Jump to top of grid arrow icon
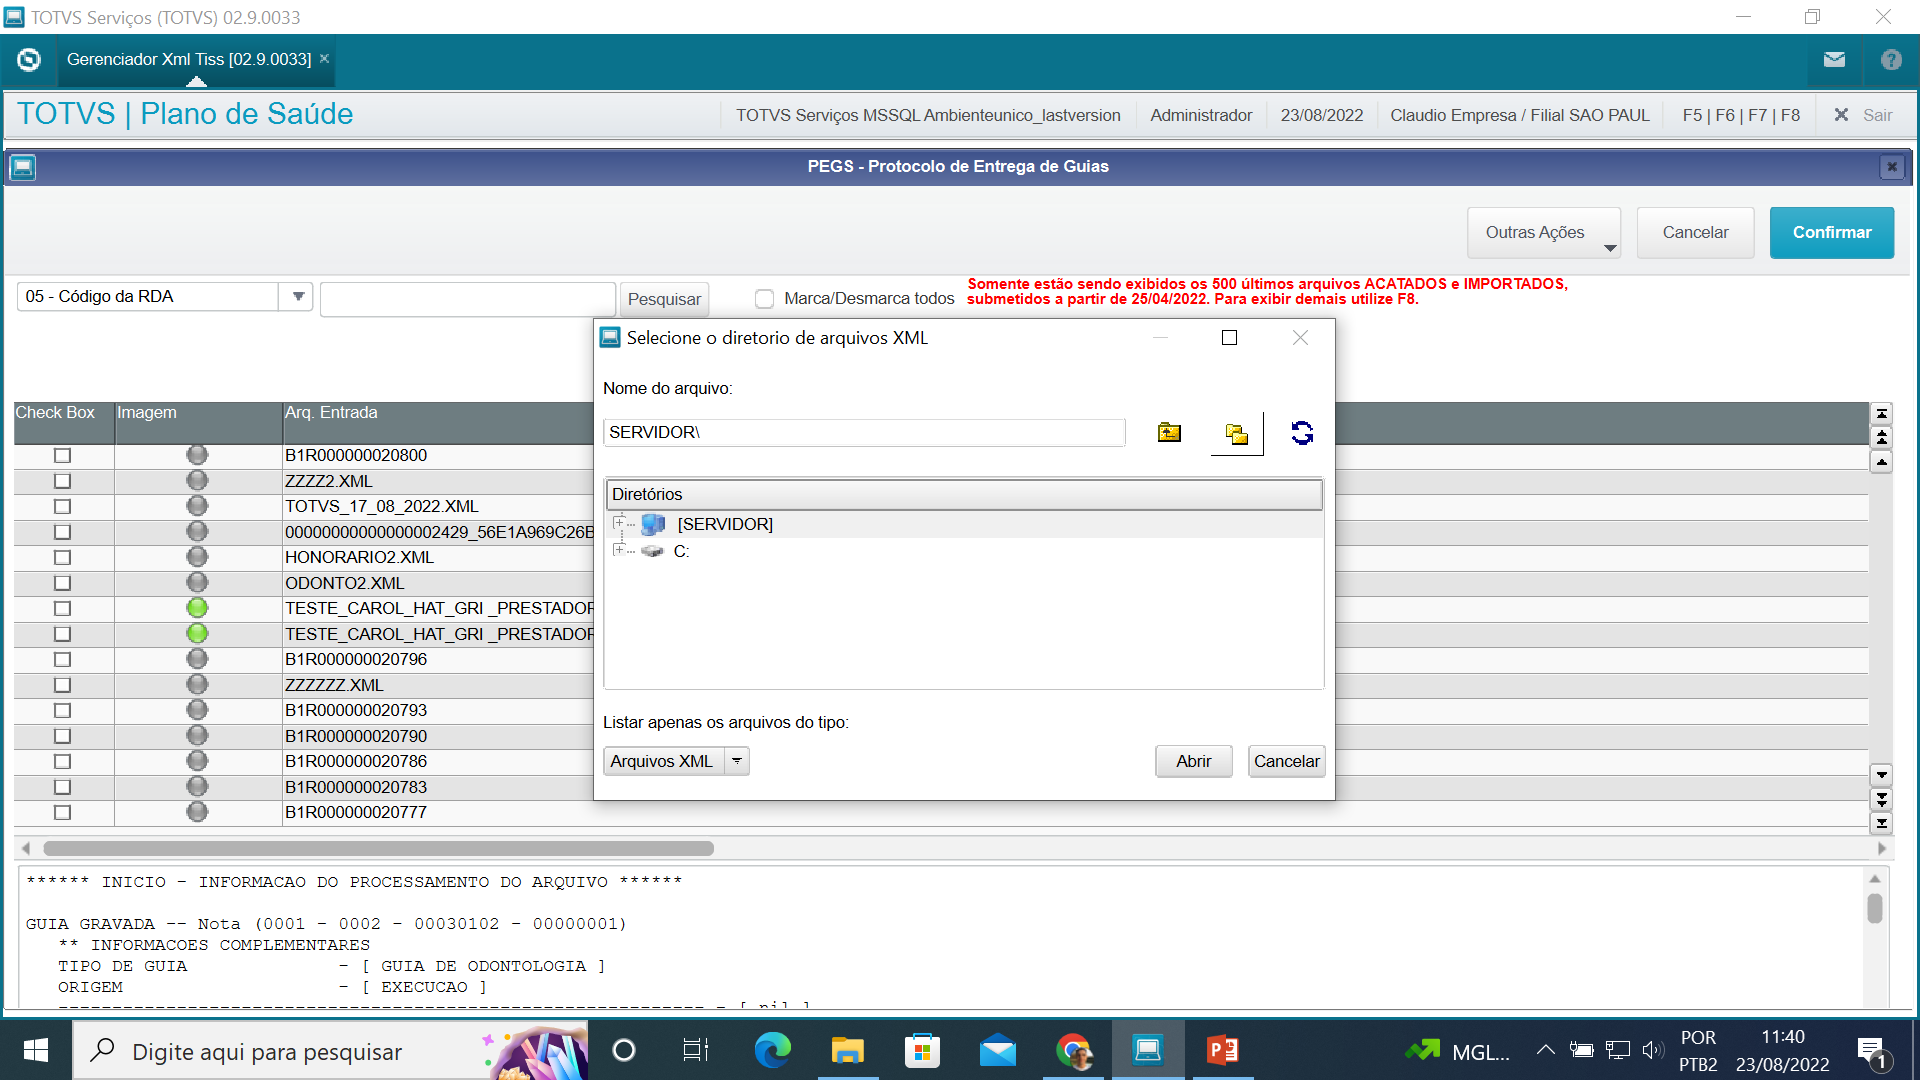Screen dimensions: 1920x1080 tap(1881, 414)
